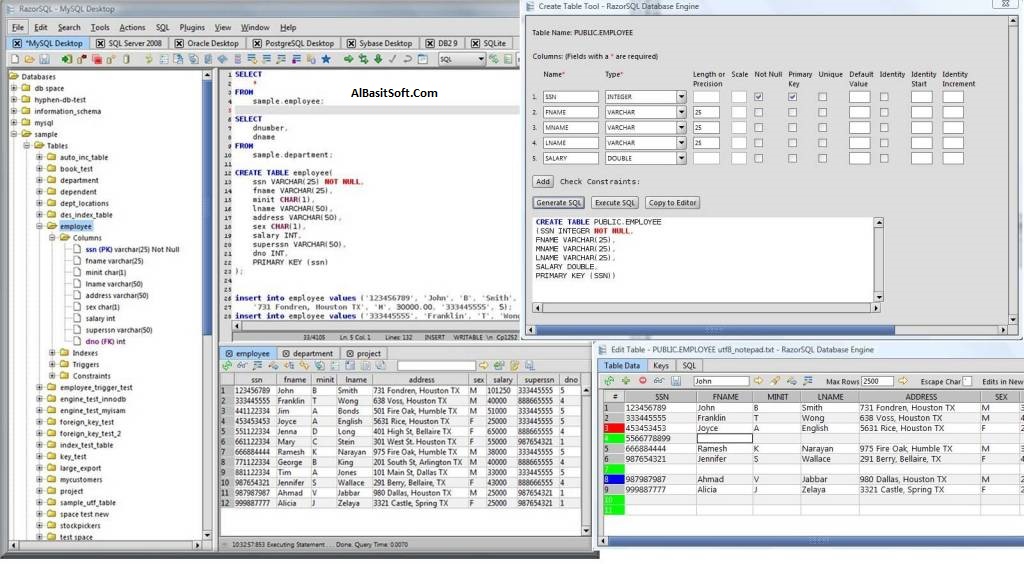
Task: Close the SQLite tab via its X icon
Action: point(475,43)
